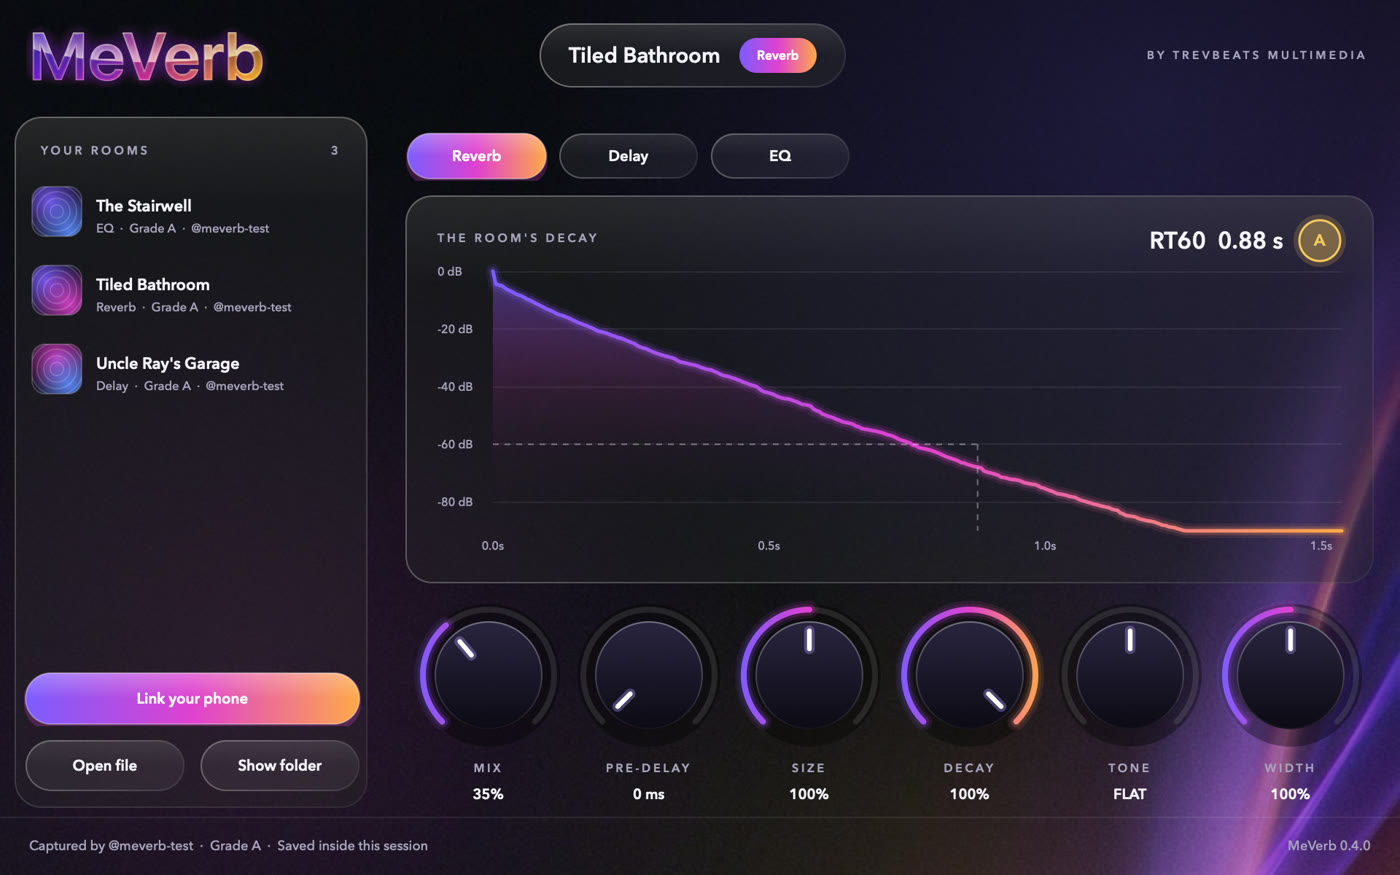Viewport: 1400px width, 875px height.
Task: Click the grade A badge beside RT60
Action: (1319, 240)
